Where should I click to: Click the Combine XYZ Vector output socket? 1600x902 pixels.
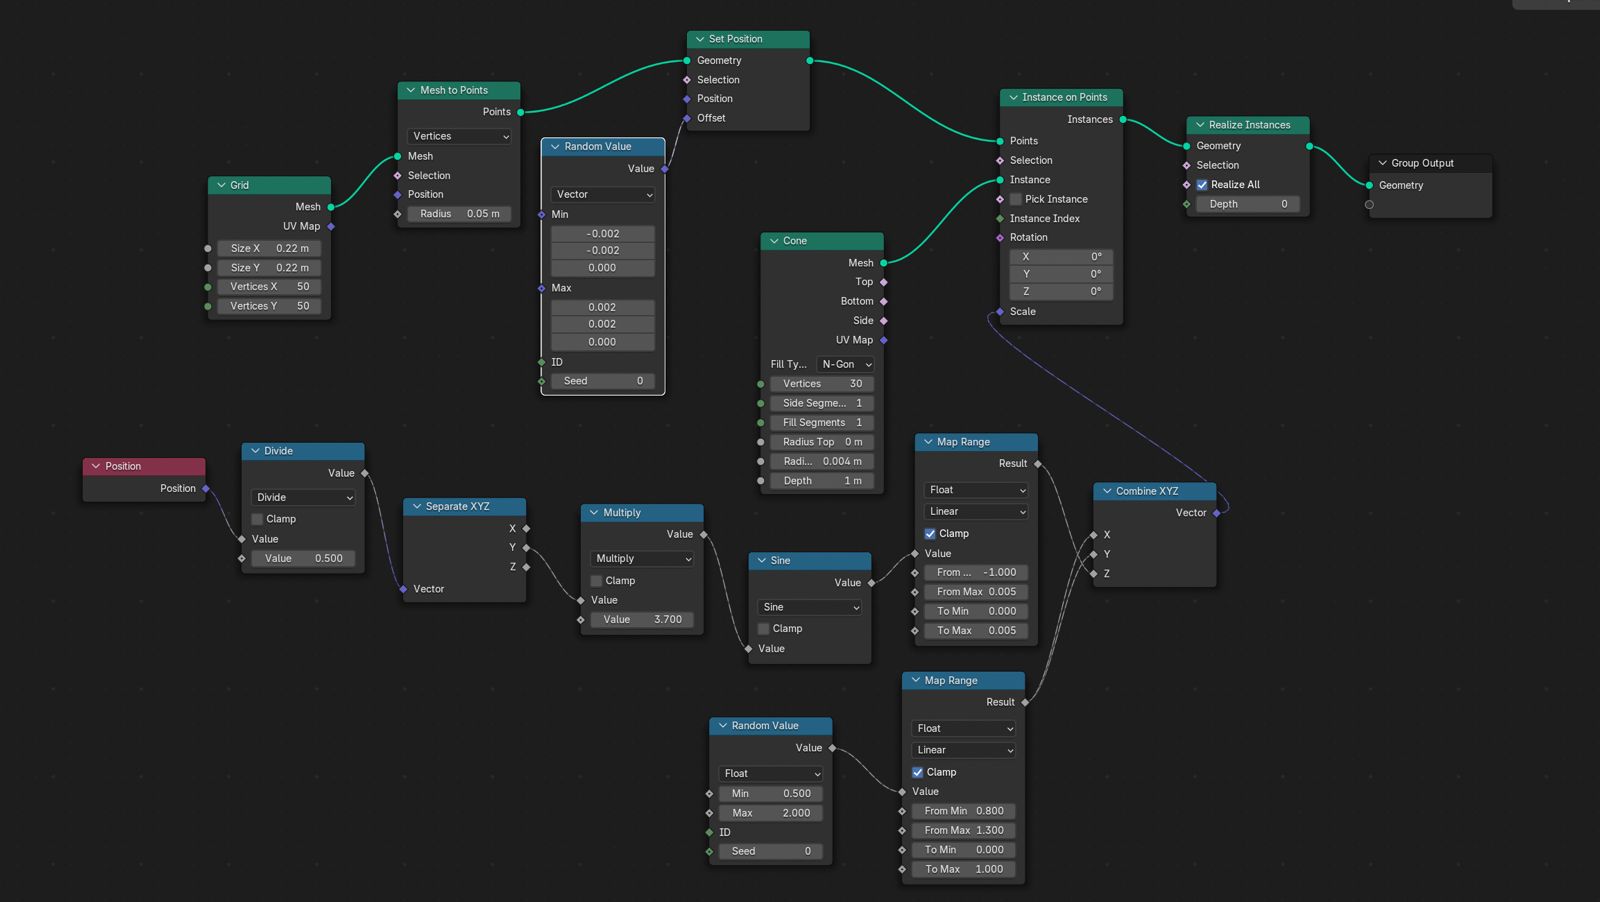[x=1217, y=513]
